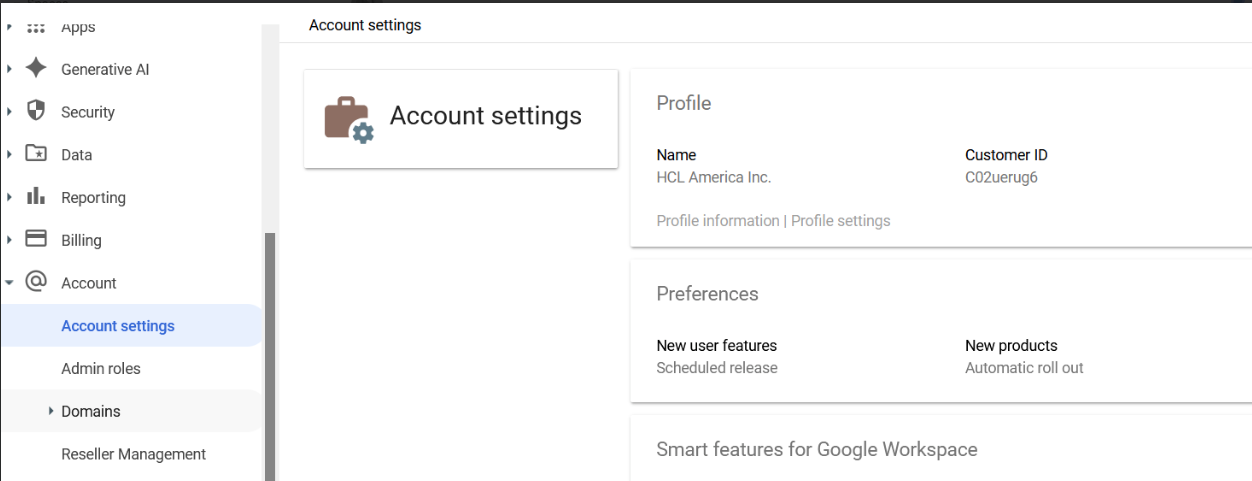Click the Apps grid icon
Viewport: 1252px width, 481px height.
click(36, 28)
